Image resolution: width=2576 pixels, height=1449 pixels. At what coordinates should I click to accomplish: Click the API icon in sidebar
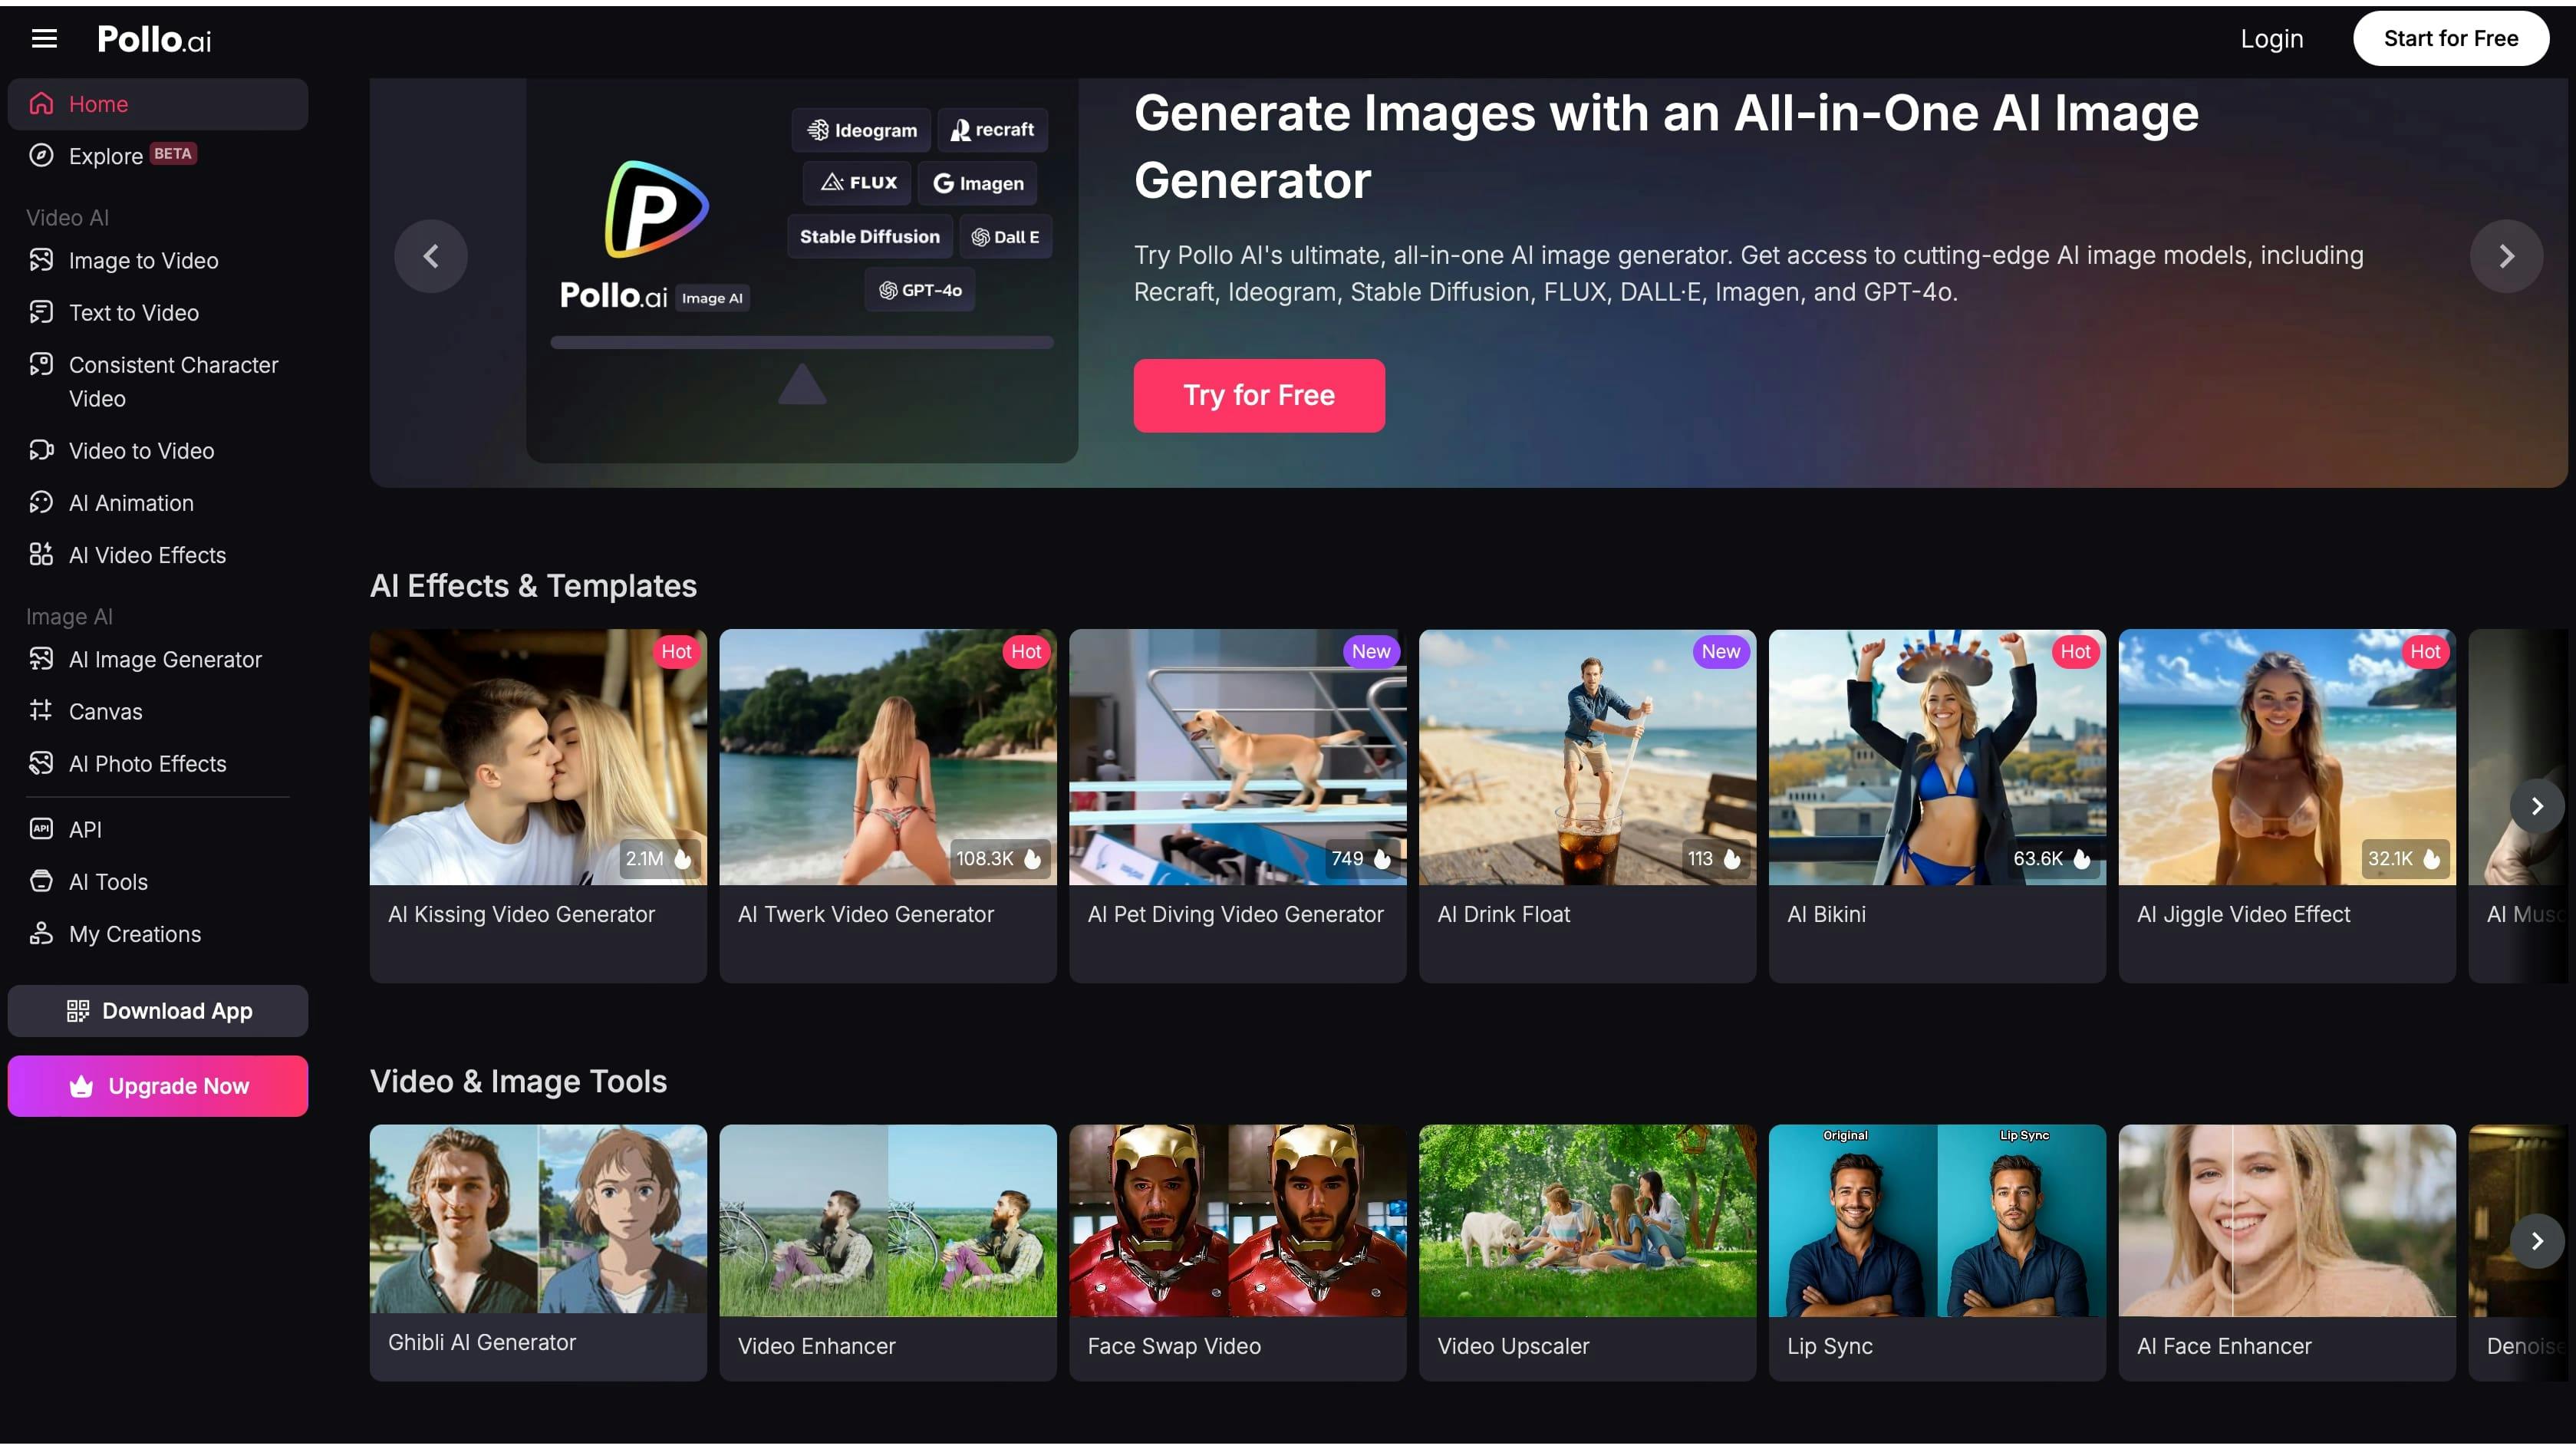pos(41,829)
